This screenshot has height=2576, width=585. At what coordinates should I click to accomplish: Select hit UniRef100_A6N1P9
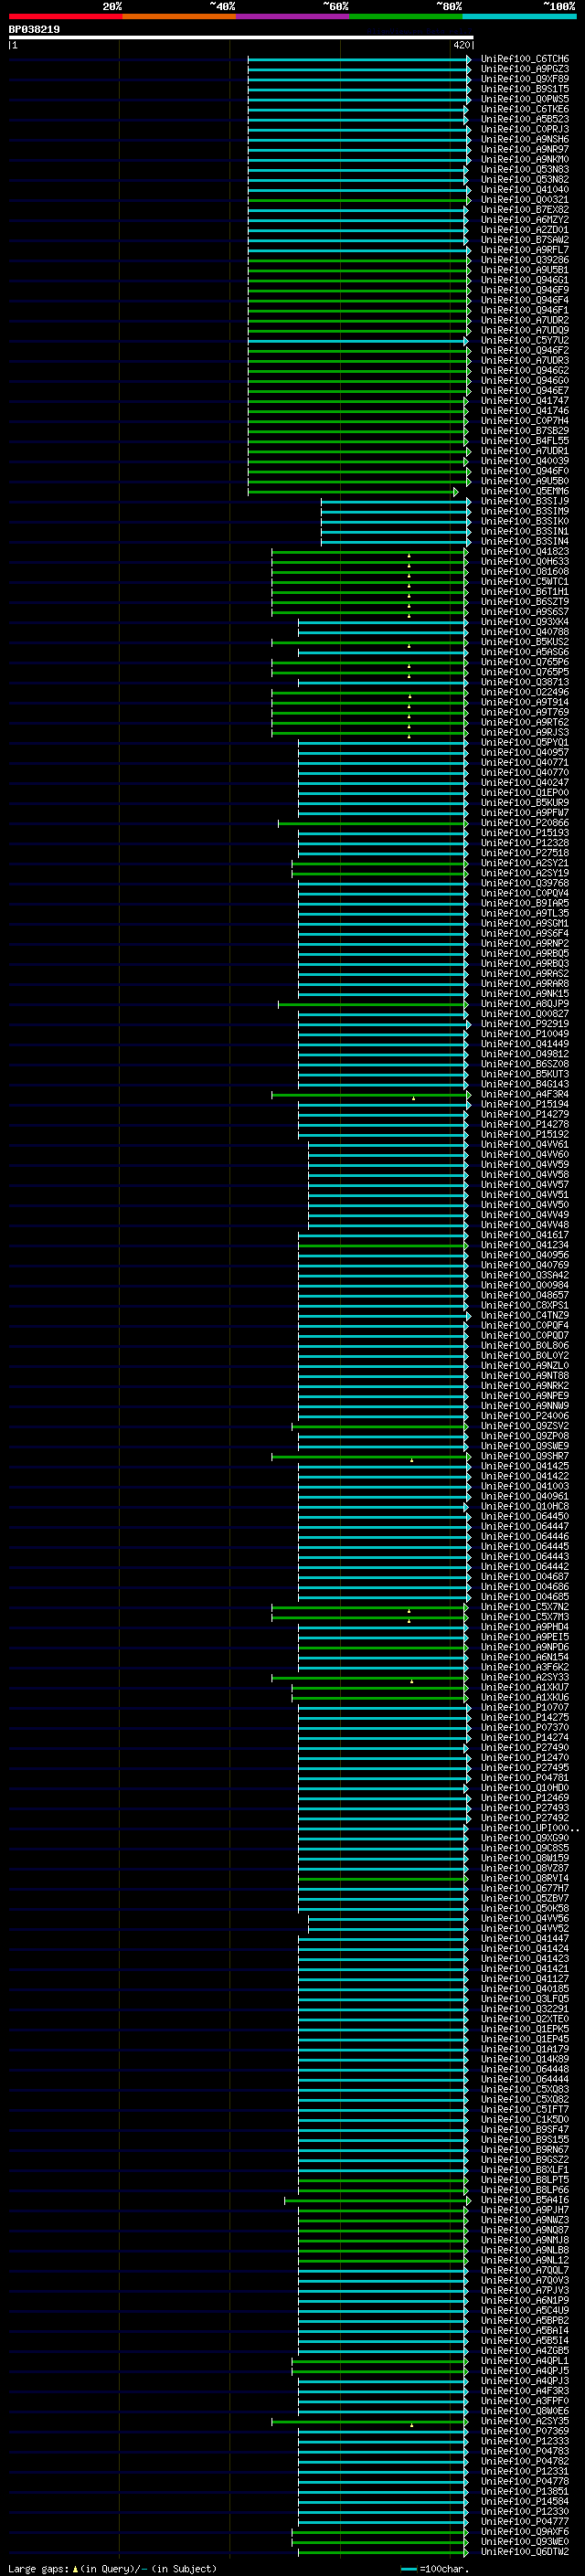pyautogui.click(x=525, y=2300)
